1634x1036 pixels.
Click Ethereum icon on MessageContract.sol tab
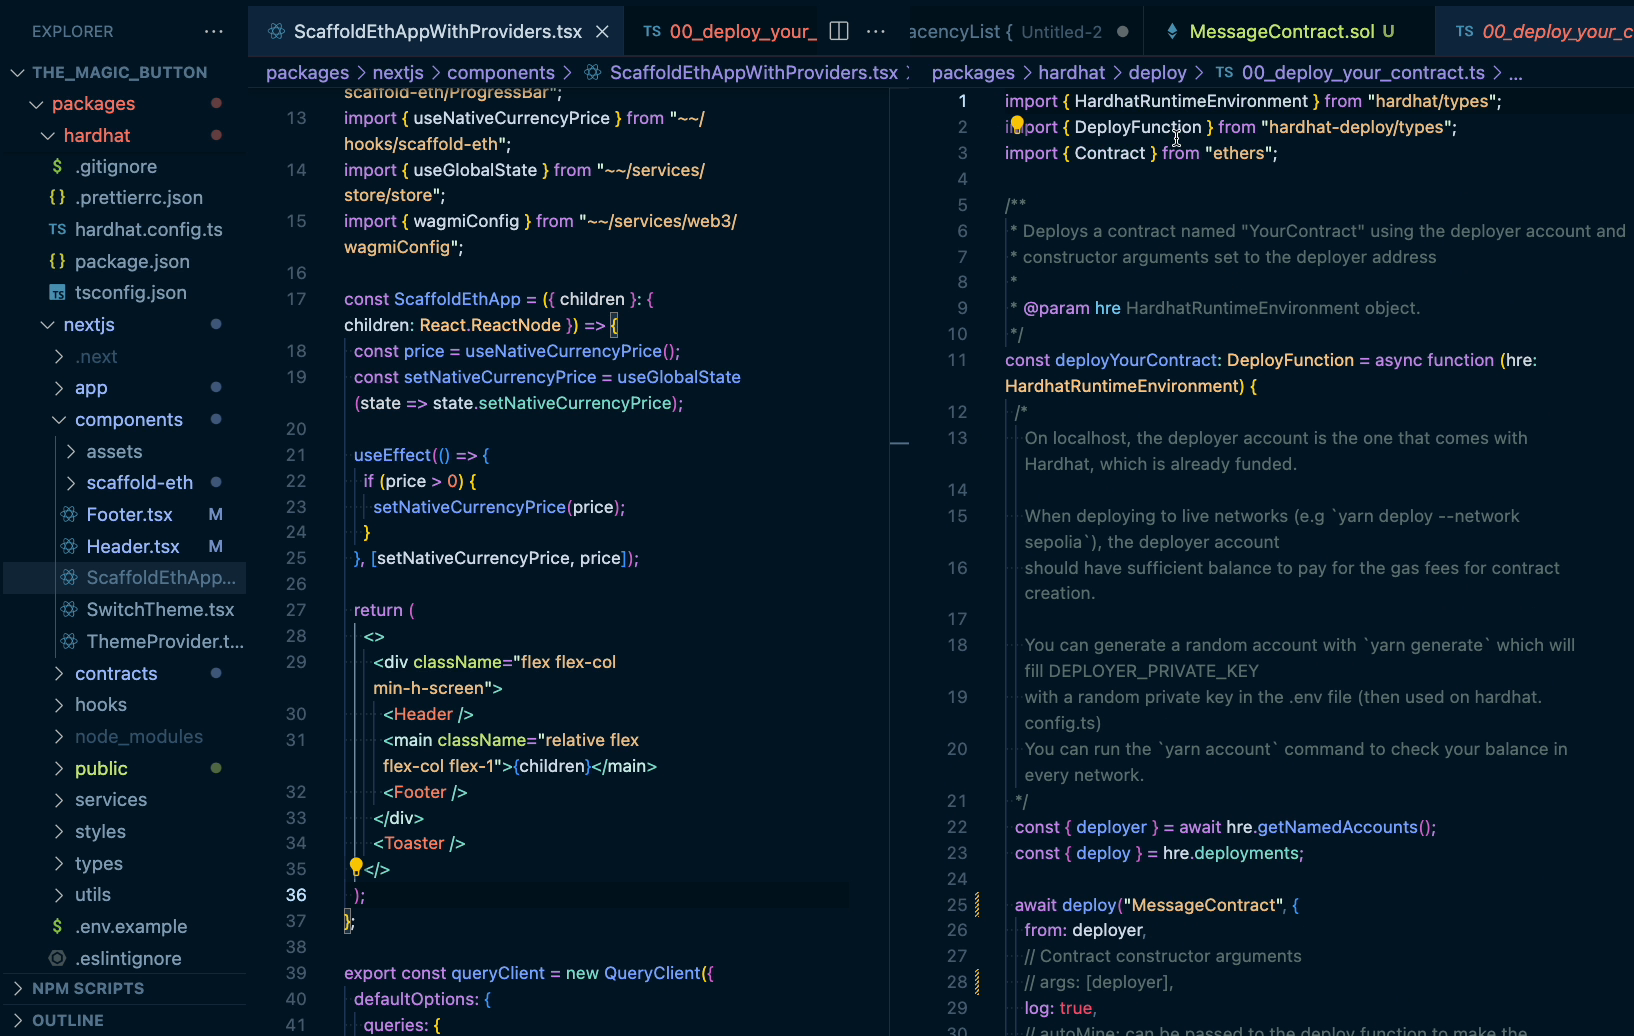coord(1171,32)
